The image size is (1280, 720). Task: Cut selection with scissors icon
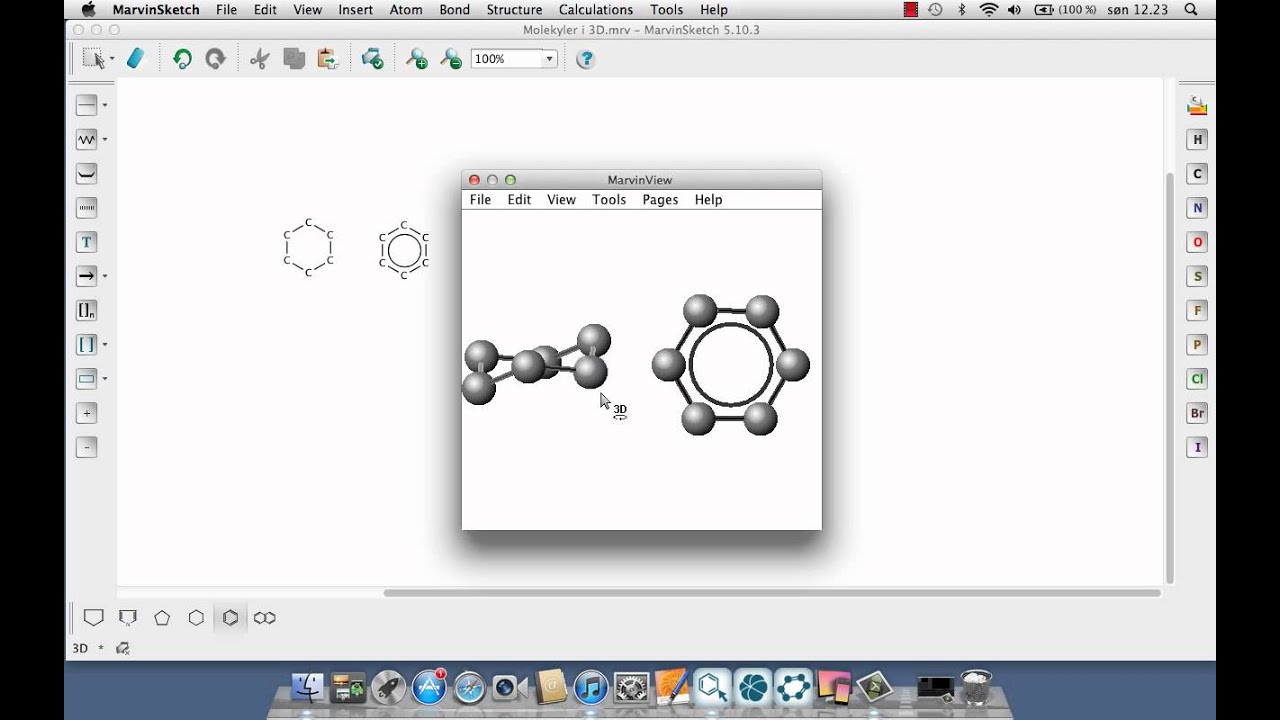click(260, 59)
